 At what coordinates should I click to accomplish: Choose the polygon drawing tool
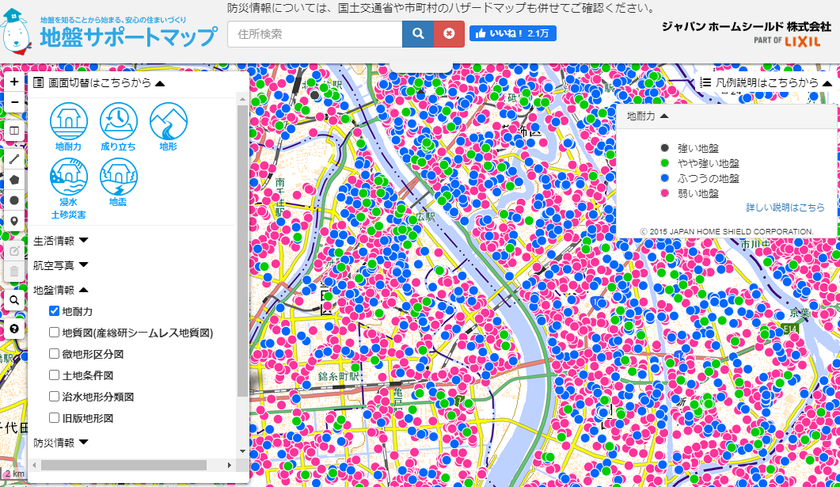pyautogui.click(x=14, y=179)
